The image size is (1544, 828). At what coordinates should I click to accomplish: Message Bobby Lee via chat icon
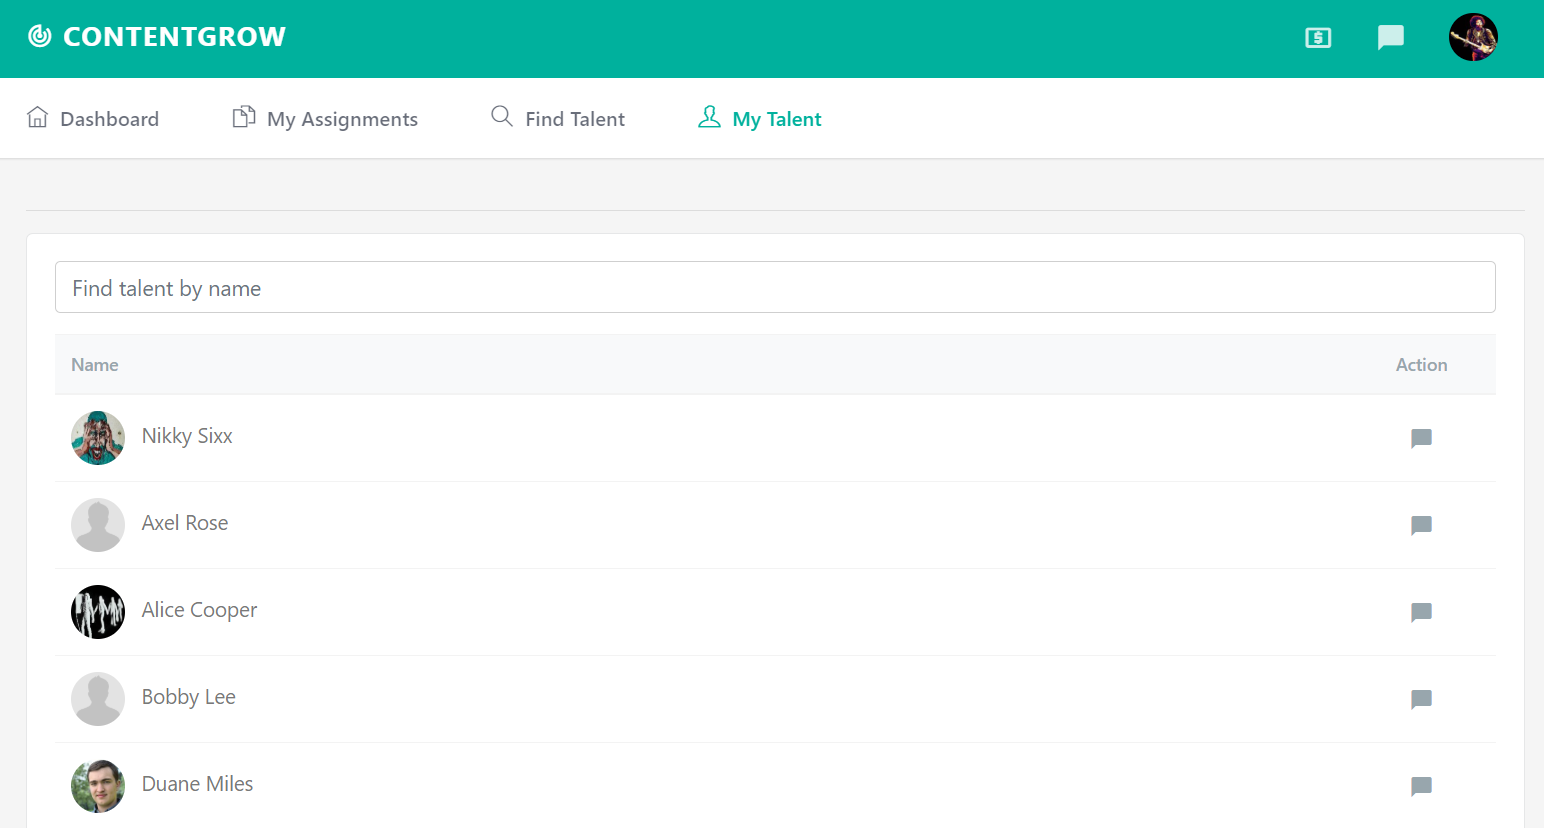(x=1421, y=699)
